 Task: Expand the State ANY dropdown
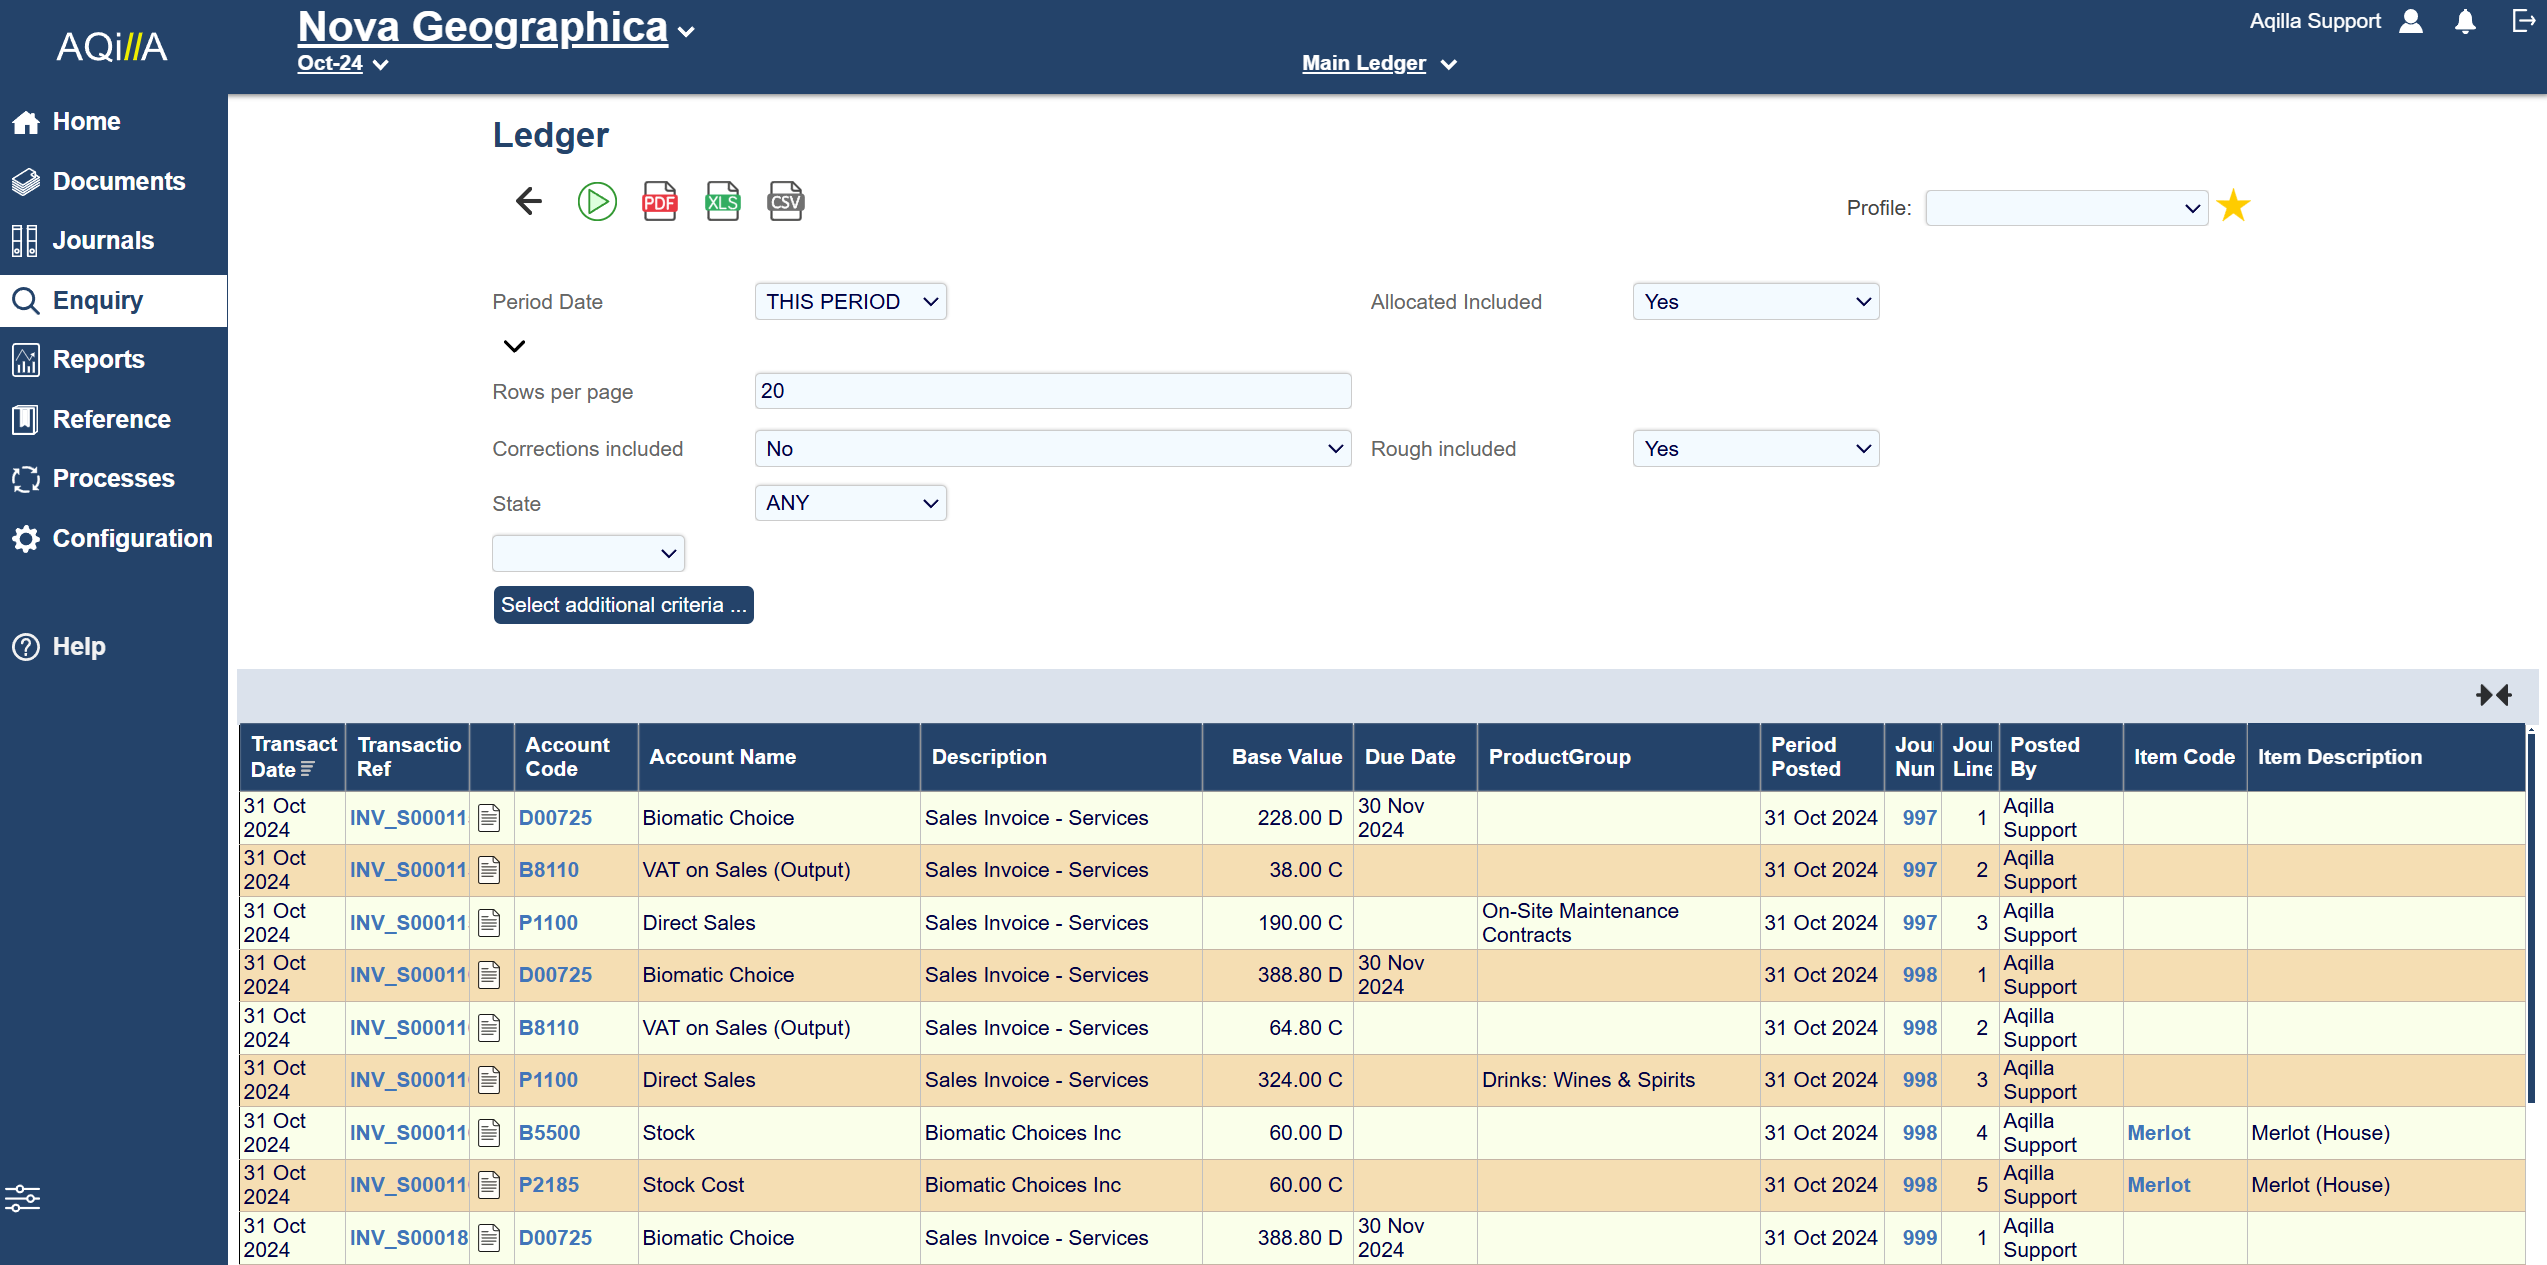coord(850,503)
